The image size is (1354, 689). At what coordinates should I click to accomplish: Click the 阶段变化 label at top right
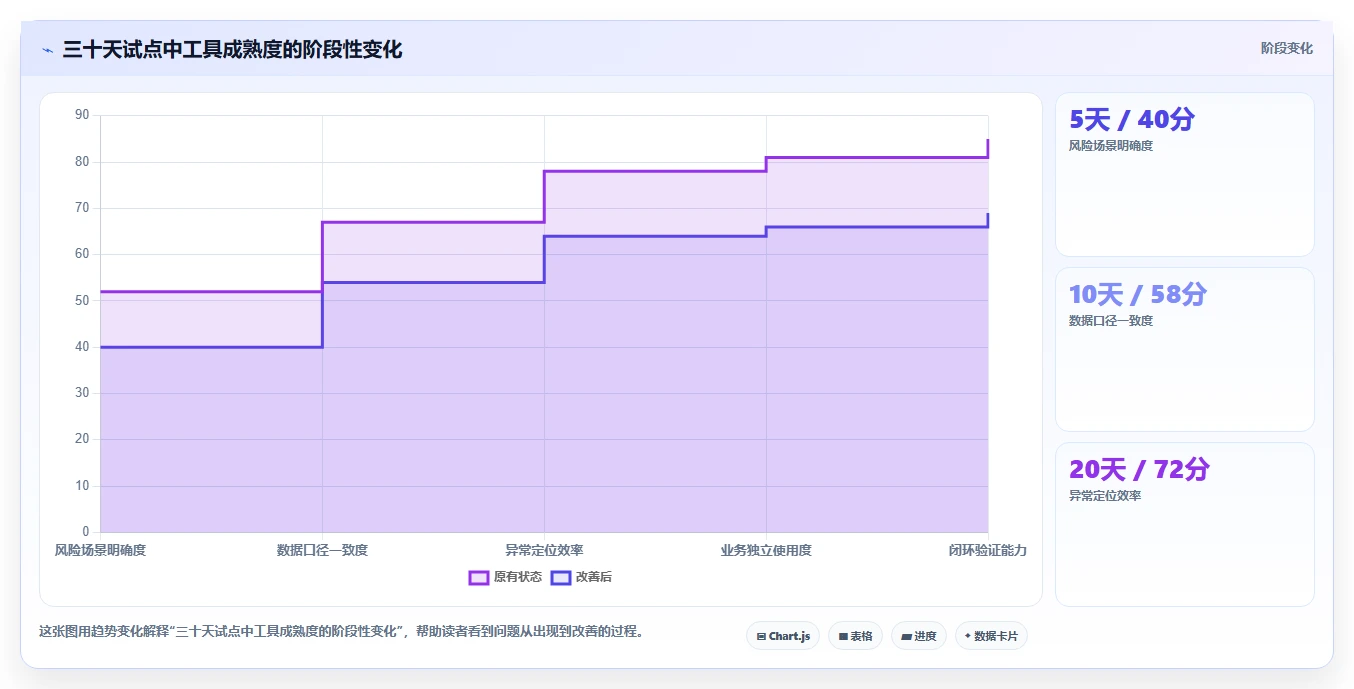click(1286, 48)
